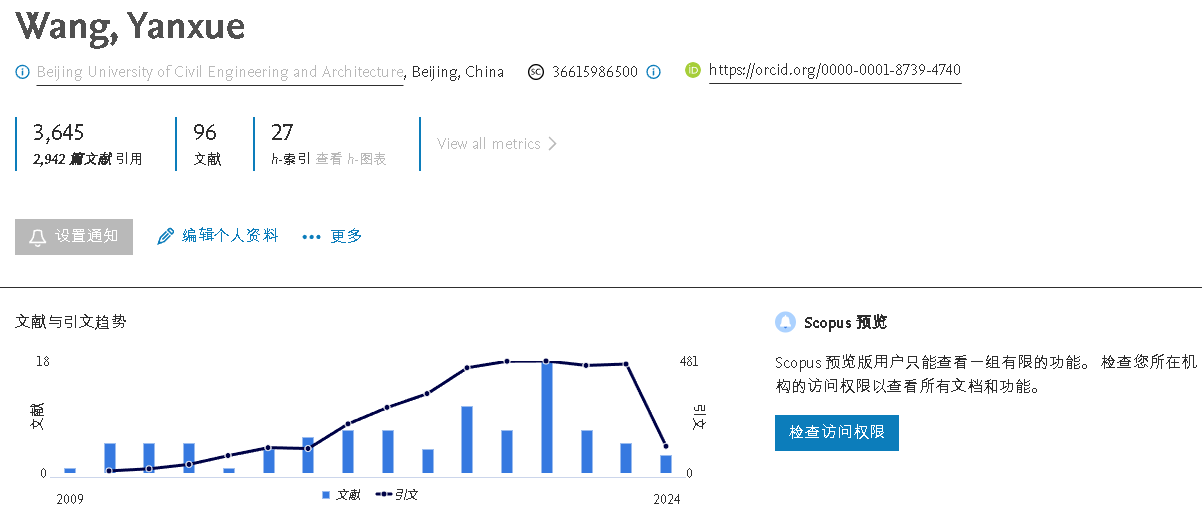Select 编辑个人资料 link
The width and height of the screenshot is (1202, 522).
point(229,236)
